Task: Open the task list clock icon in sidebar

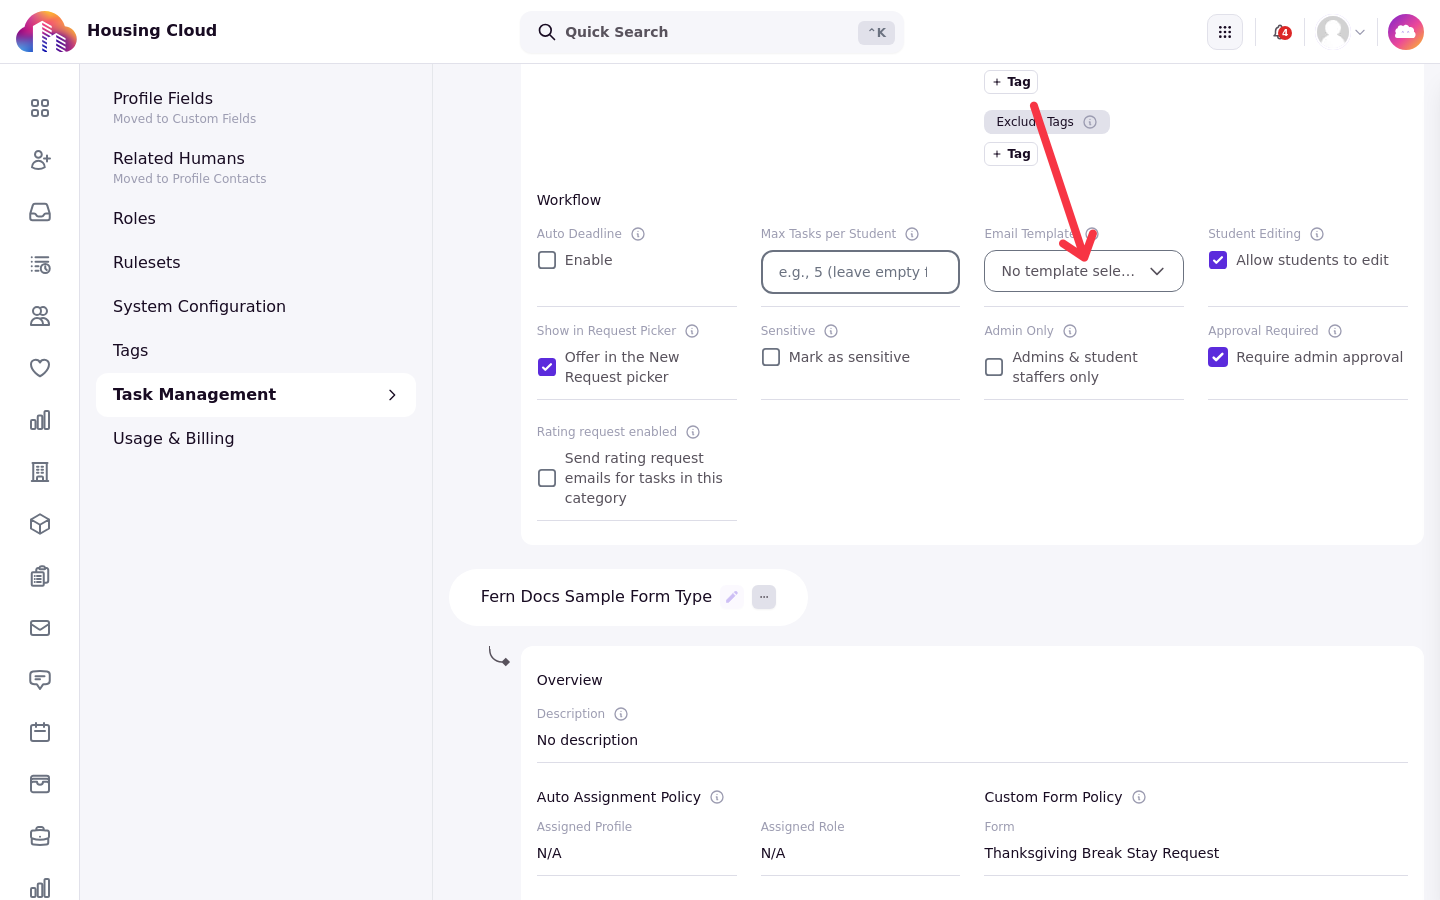Action: pos(40,264)
